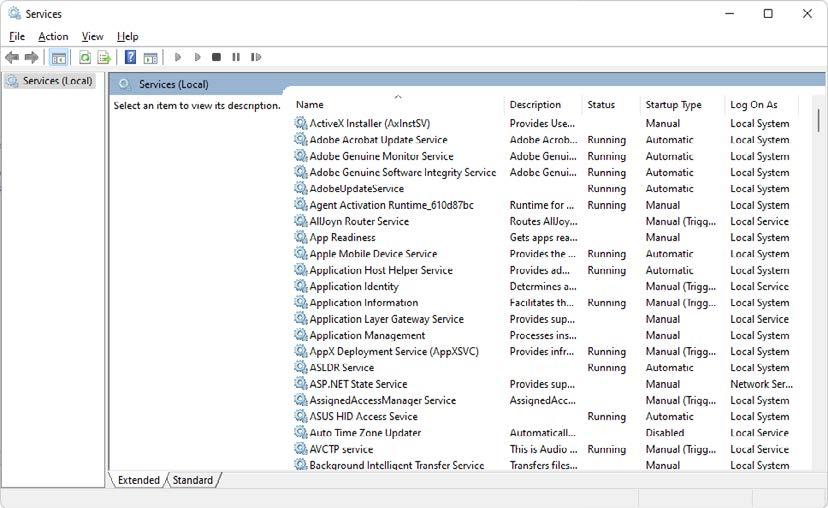Select AppX Deployment Service (AppXSVC)

pos(394,351)
